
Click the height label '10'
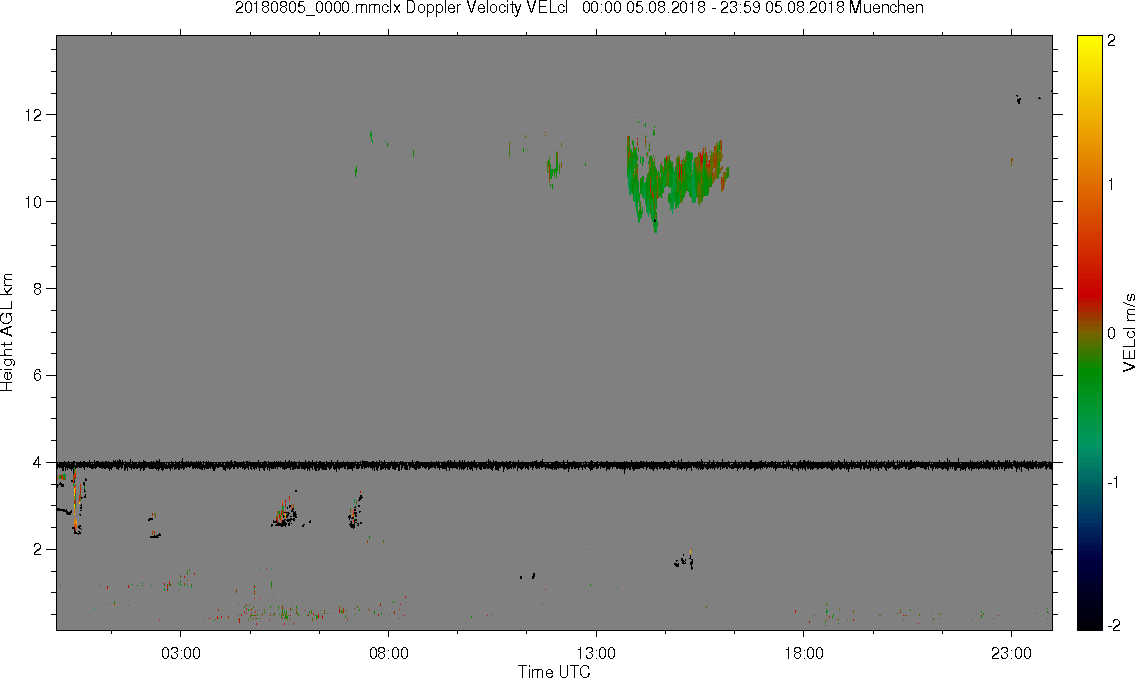coord(33,202)
